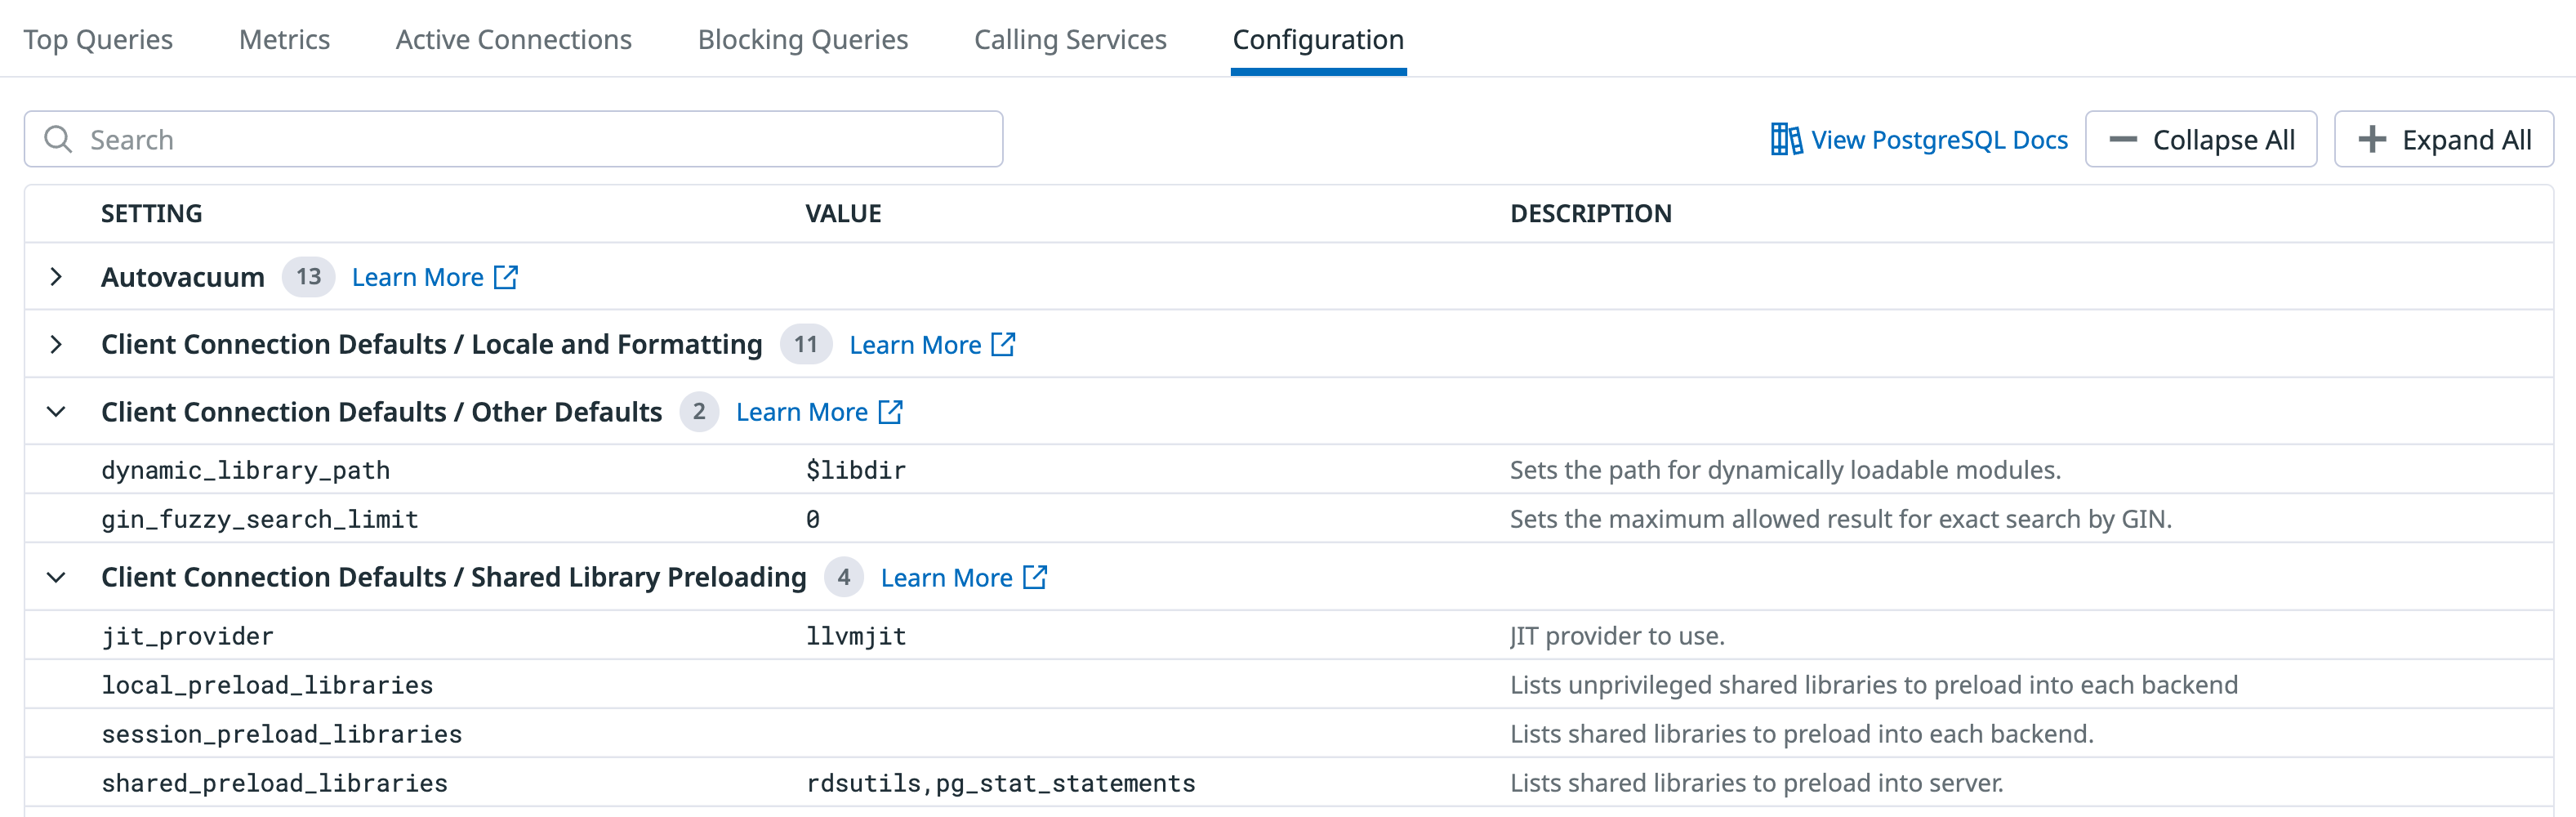
Task: Click external link icon for Other Defaults
Action: pos(890,412)
